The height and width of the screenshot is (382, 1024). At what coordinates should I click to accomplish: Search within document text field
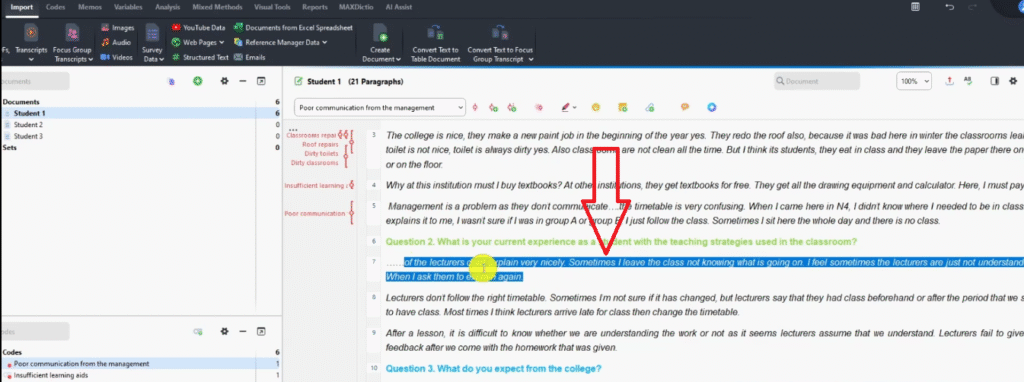point(817,82)
